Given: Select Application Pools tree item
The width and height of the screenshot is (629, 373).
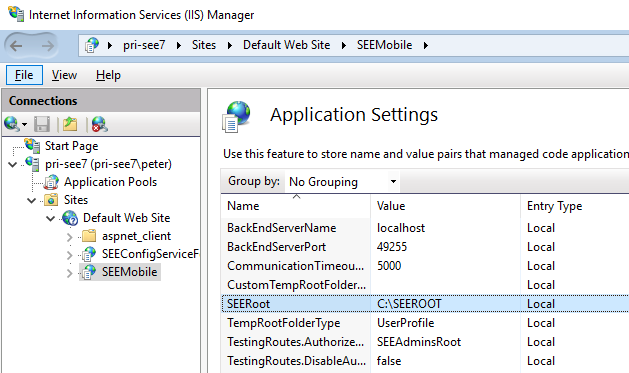Looking at the screenshot, I should 110,182.
